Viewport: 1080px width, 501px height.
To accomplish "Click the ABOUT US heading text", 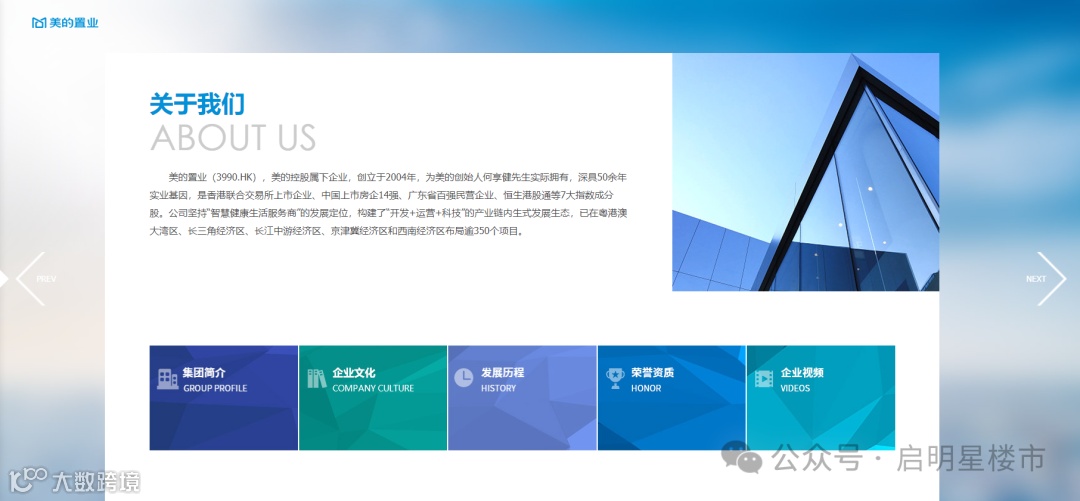I will 233,137.
